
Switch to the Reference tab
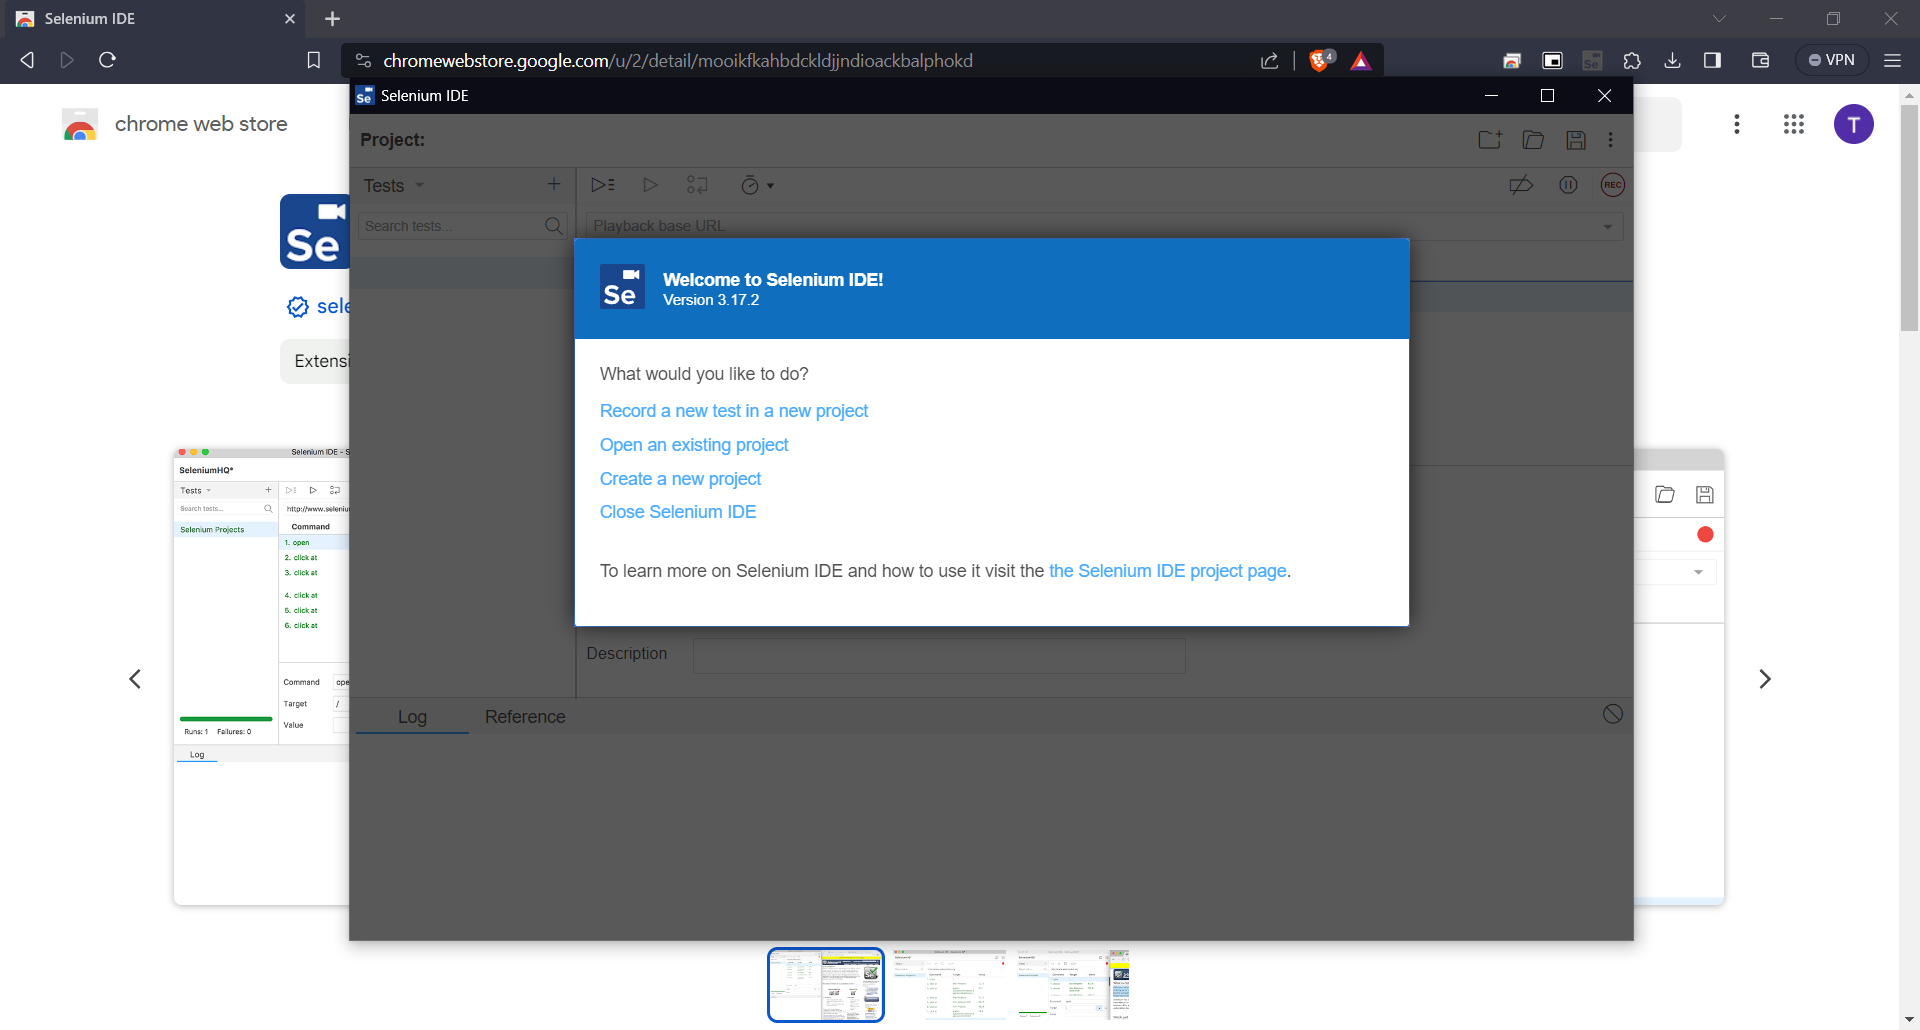click(525, 717)
